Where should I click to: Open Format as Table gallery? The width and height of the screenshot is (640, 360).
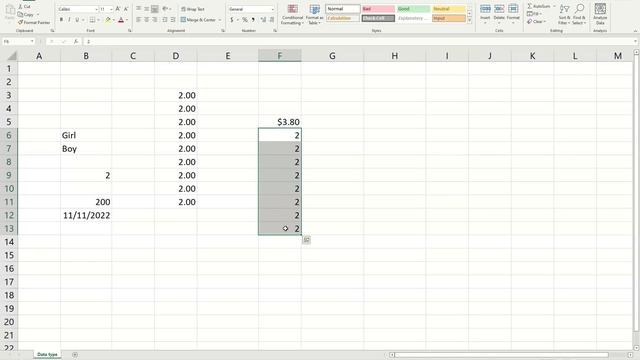pos(314,14)
